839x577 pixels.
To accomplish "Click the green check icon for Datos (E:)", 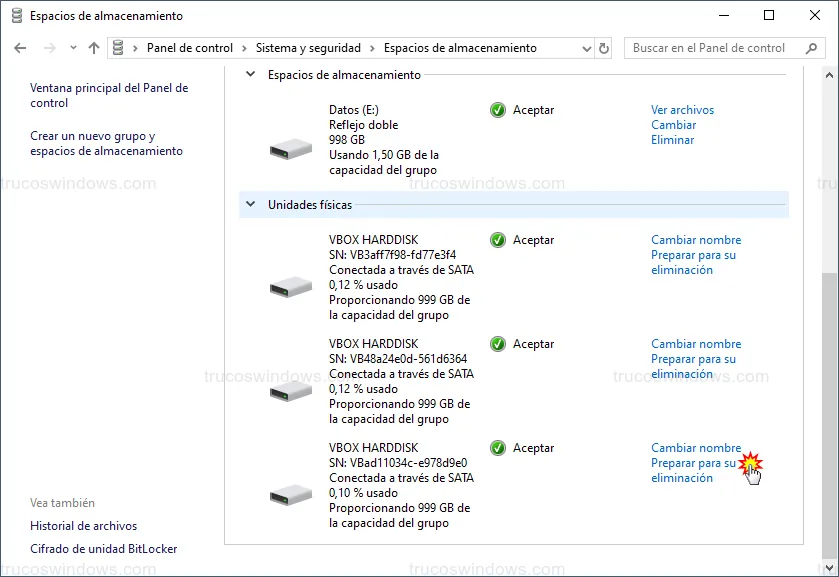I will tap(498, 110).
